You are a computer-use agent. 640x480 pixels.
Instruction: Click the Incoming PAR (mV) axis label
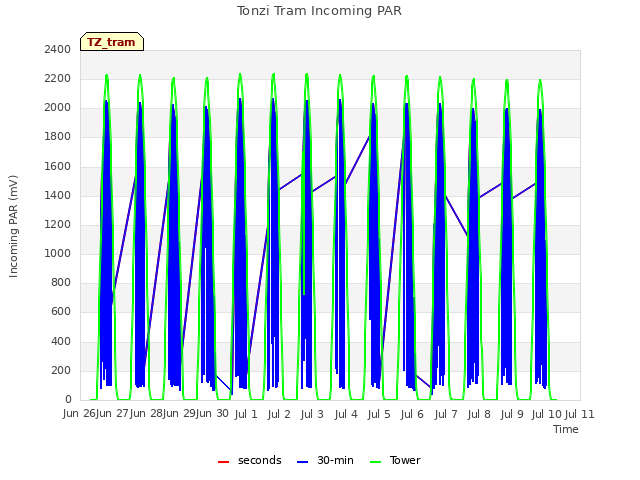[13, 226]
